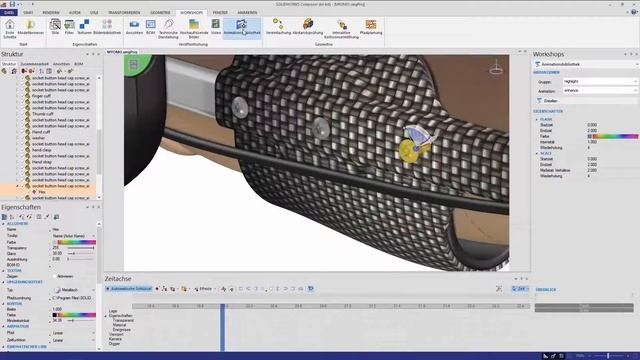This screenshot has width=640, height=360.
Task: Click the Farbe rainbow swatch under ALLGEMEIN
Action: (x=76, y=242)
